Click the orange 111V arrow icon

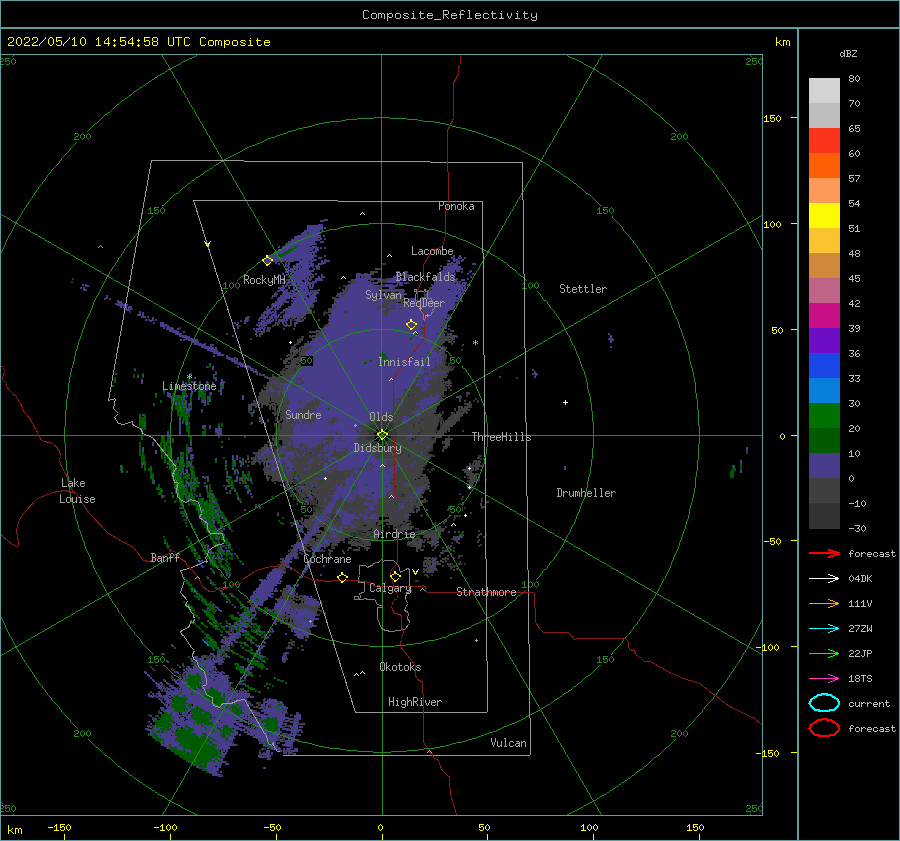824,603
